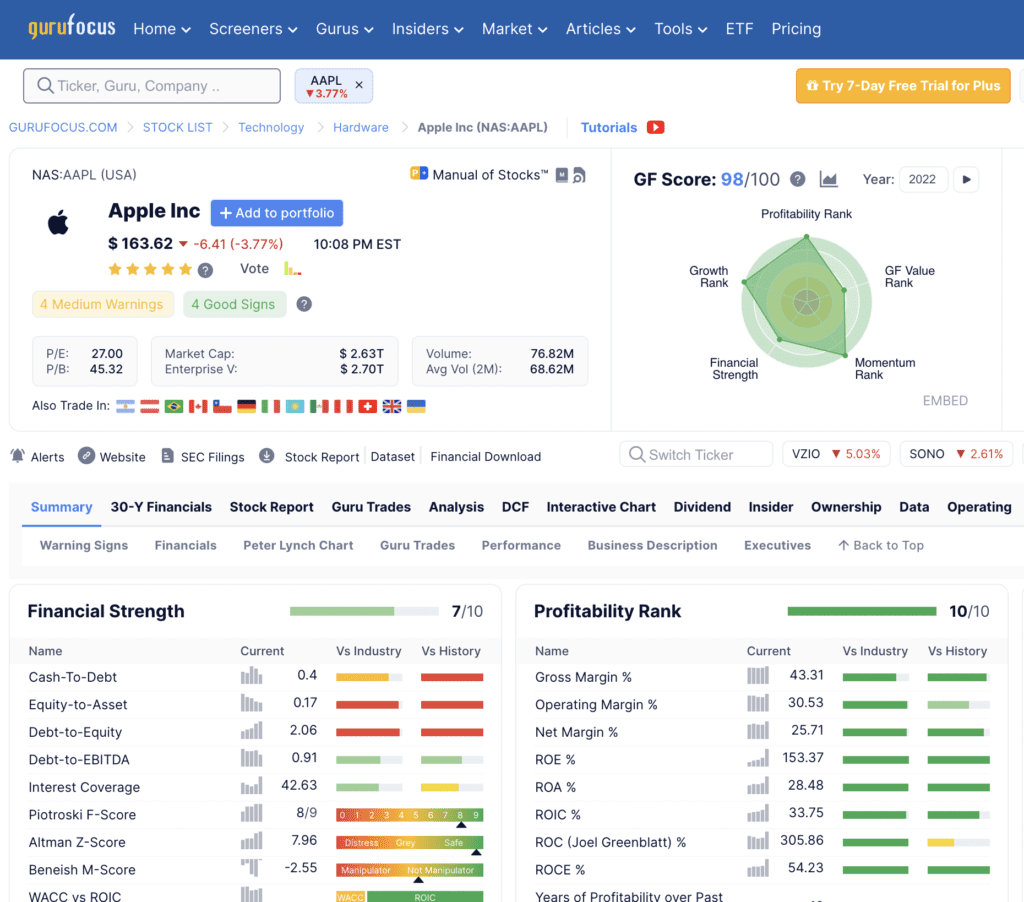This screenshot has width=1024, height=902.
Task: Open the DCF tab
Action: coord(515,507)
